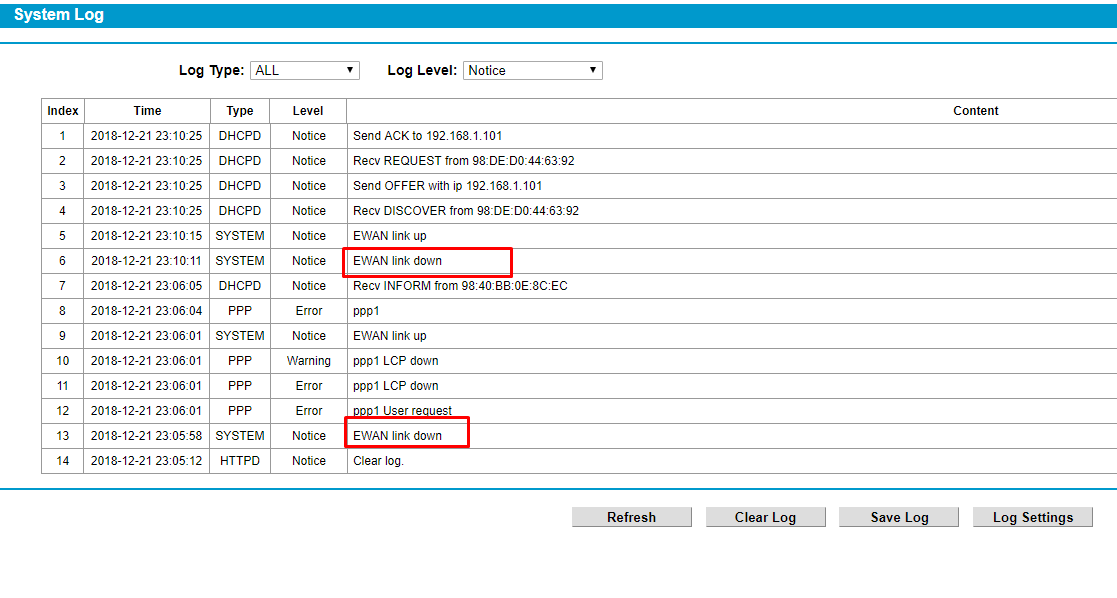Click the Warning level cell in row 10
Viewport: 1117px width, 598px height.
click(308, 361)
